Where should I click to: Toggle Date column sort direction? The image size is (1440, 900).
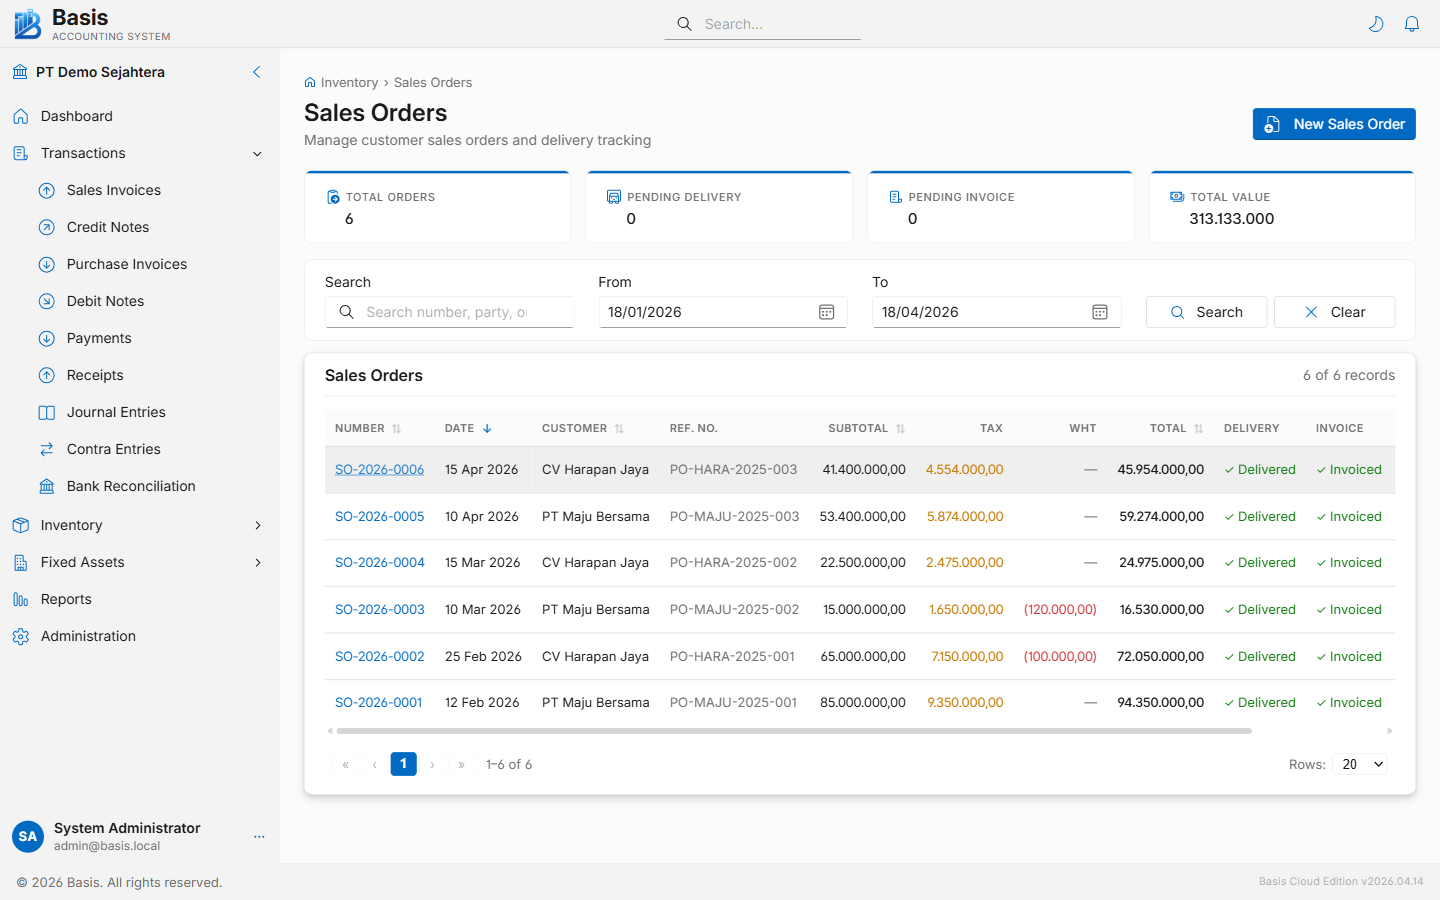tap(487, 429)
